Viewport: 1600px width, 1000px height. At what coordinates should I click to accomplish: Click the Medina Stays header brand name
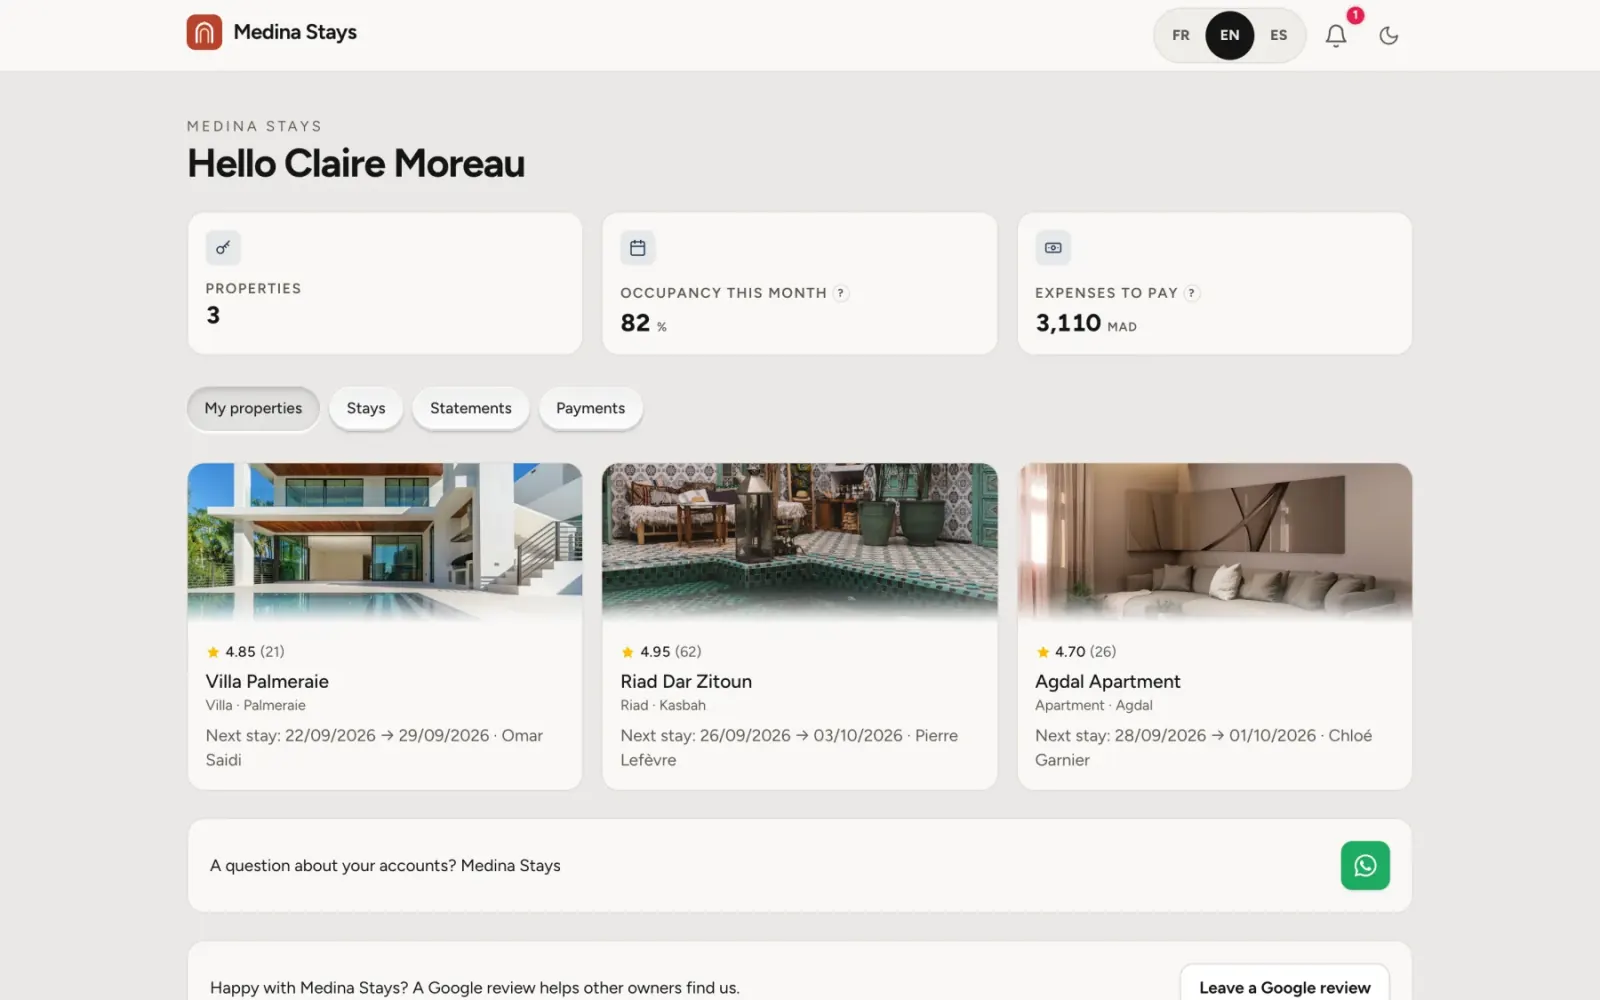[295, 32]
